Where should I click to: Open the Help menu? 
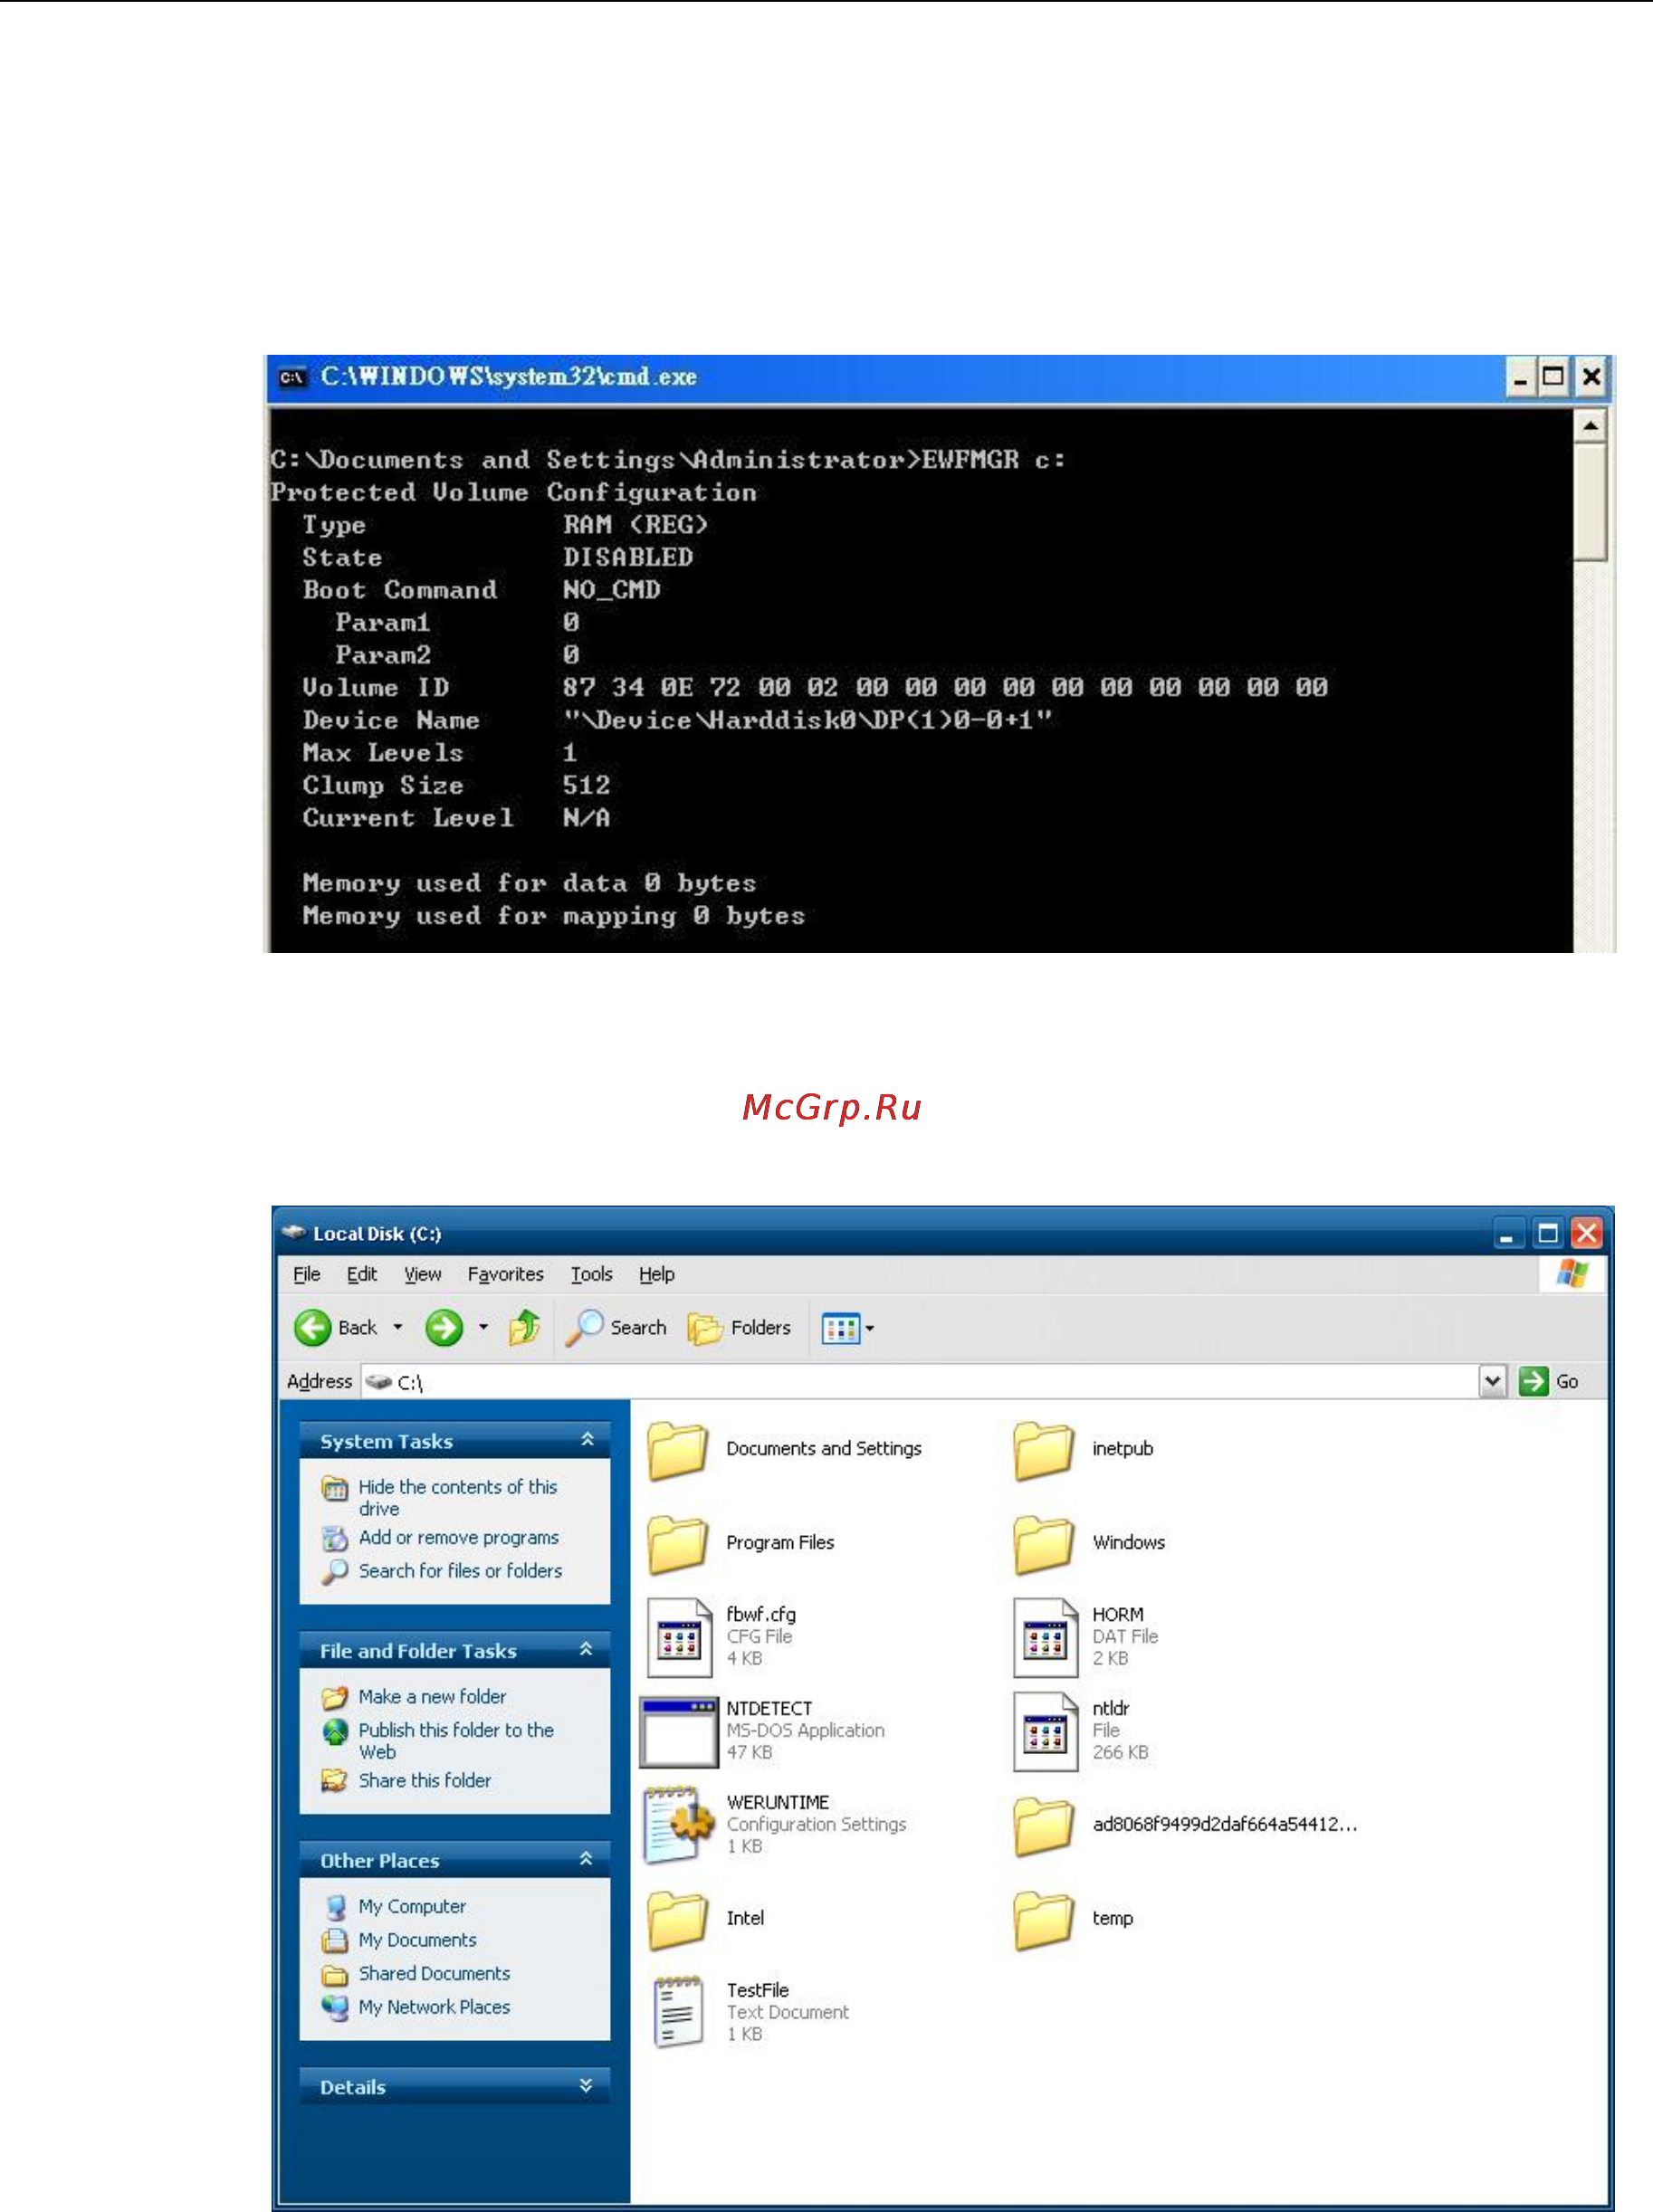coord(656,1274)
